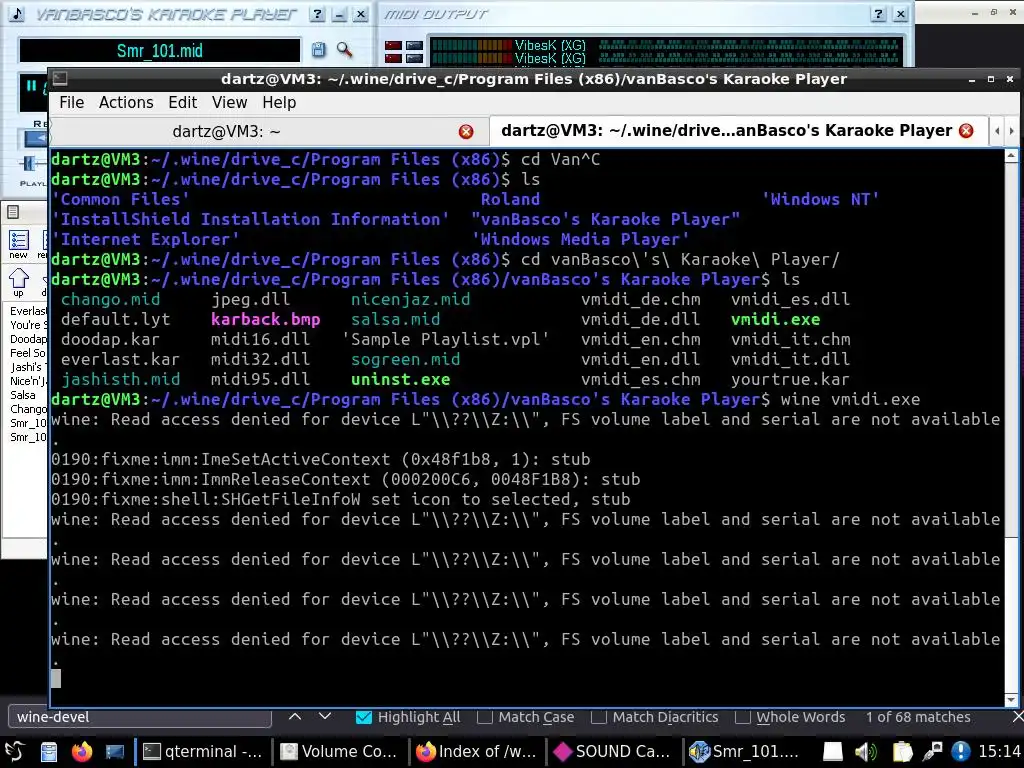Click the first VibesK (XG) channel label
The width and height of the screenshot is (1024, 768).
(550, 45)
